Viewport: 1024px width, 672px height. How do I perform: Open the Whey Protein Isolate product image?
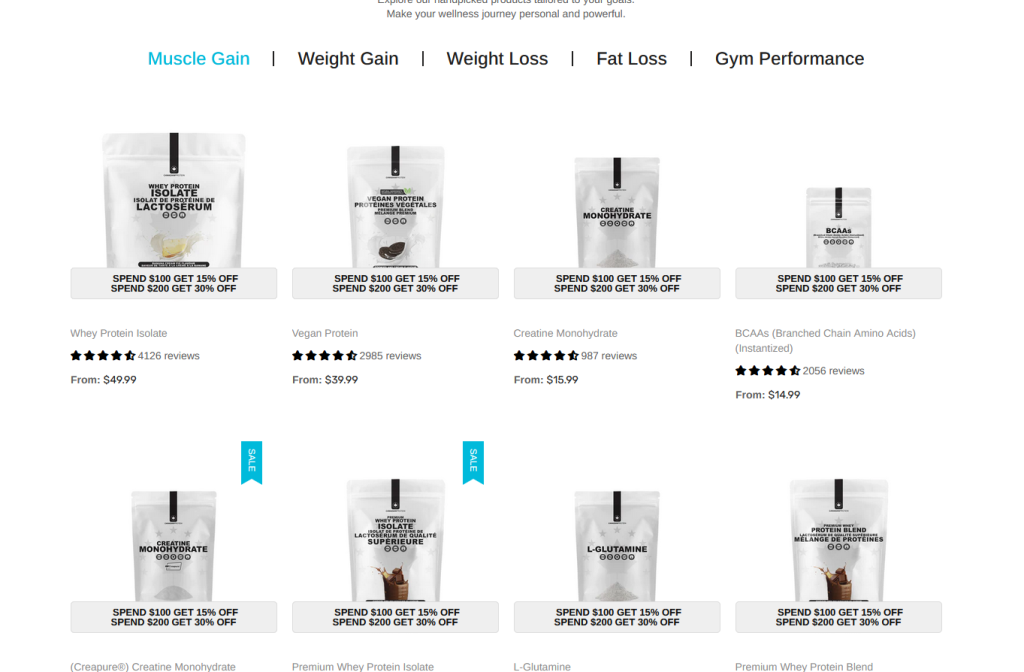[174, 200]
